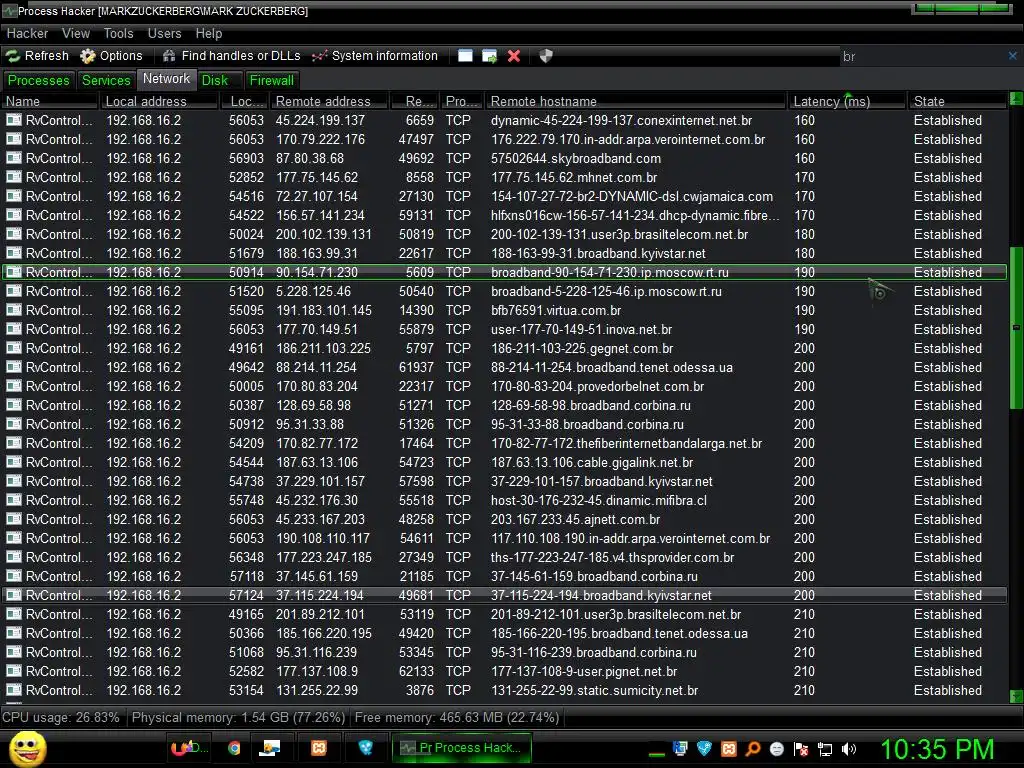Click the Physical memory status bar entry
The height and width of the screenshot is (768, 1024).
pyautogui.click(x=238, y=717)
